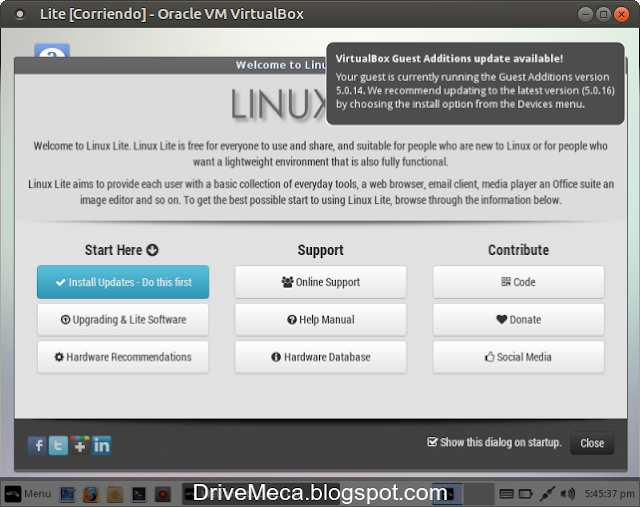Open Upgrading & Lite Software
This screenshot has width=640, height=507.
[123, 320]
